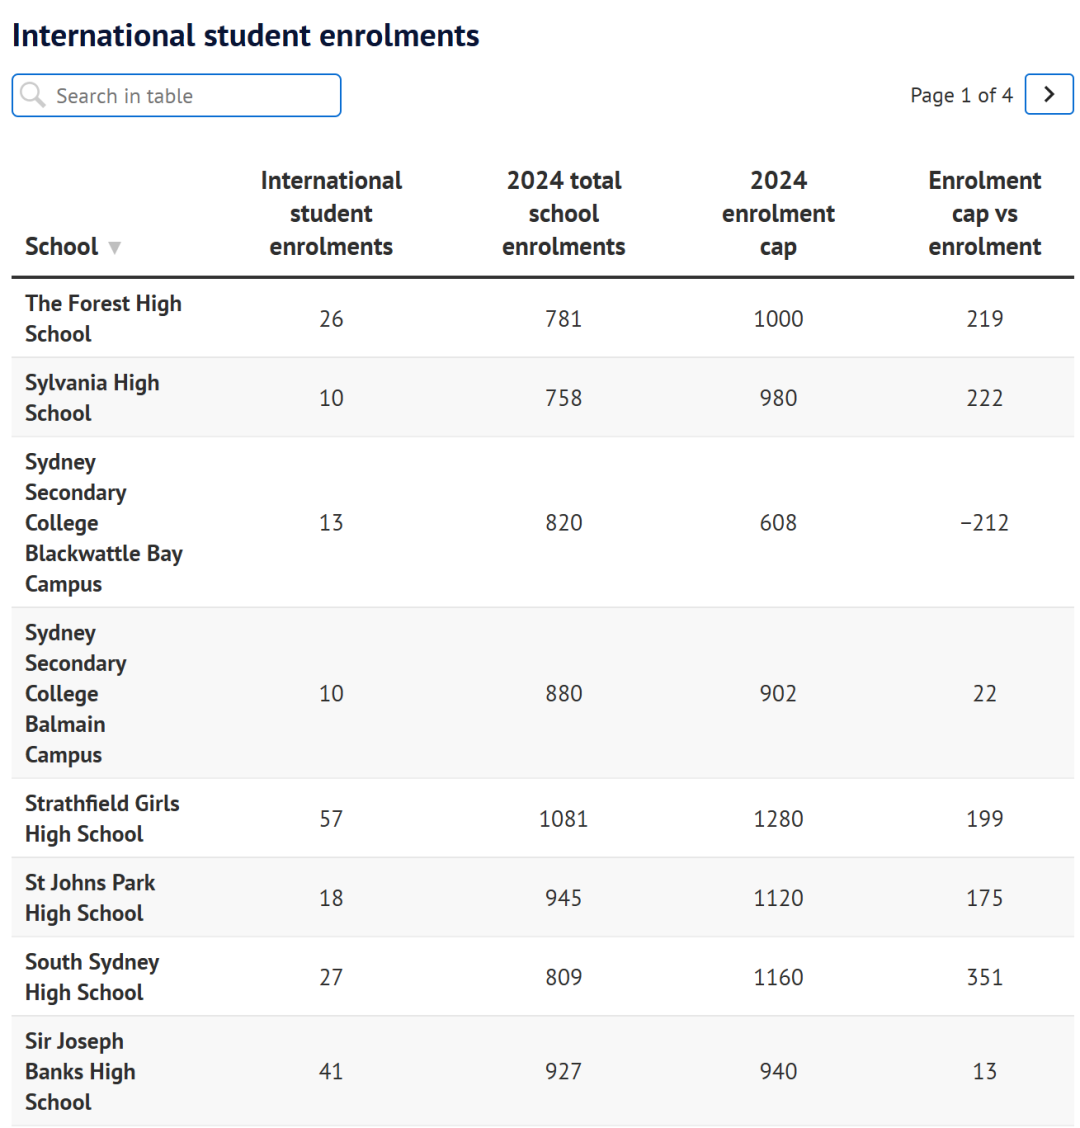The width and height of the screenshot is (1080, 1128).
Task: Sort by 2024 enrolment cap header
Action: (x=779, y=214)
